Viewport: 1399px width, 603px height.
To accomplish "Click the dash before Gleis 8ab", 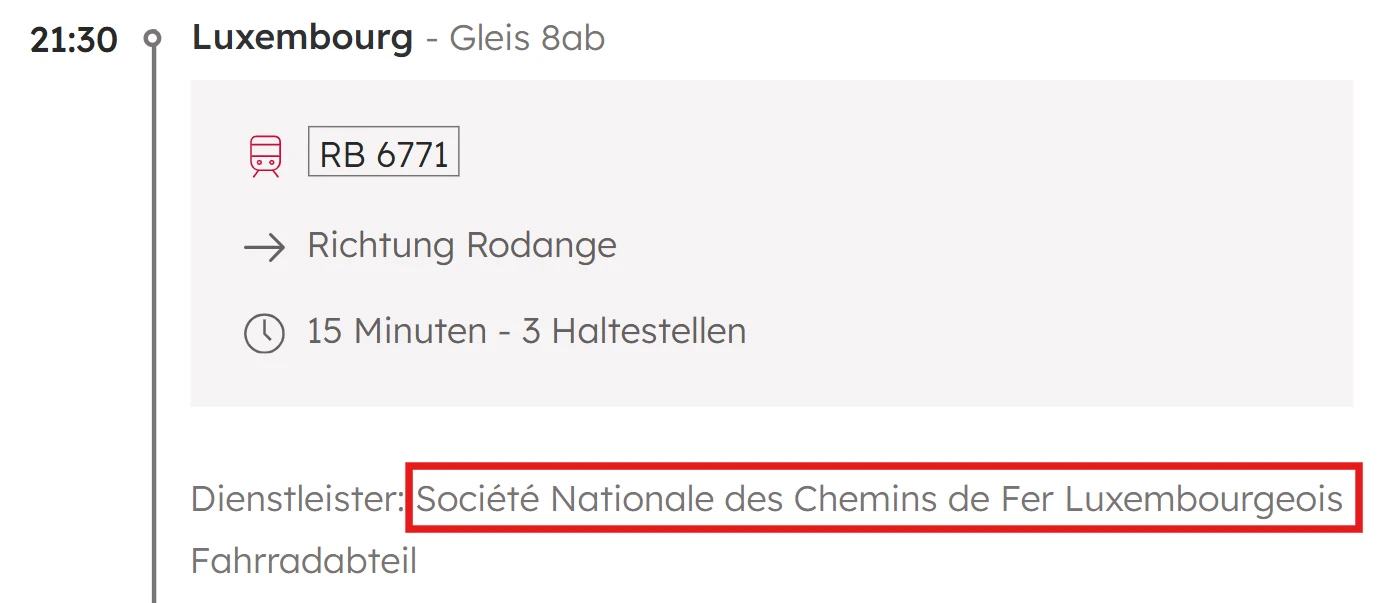I will click(432, 40).
